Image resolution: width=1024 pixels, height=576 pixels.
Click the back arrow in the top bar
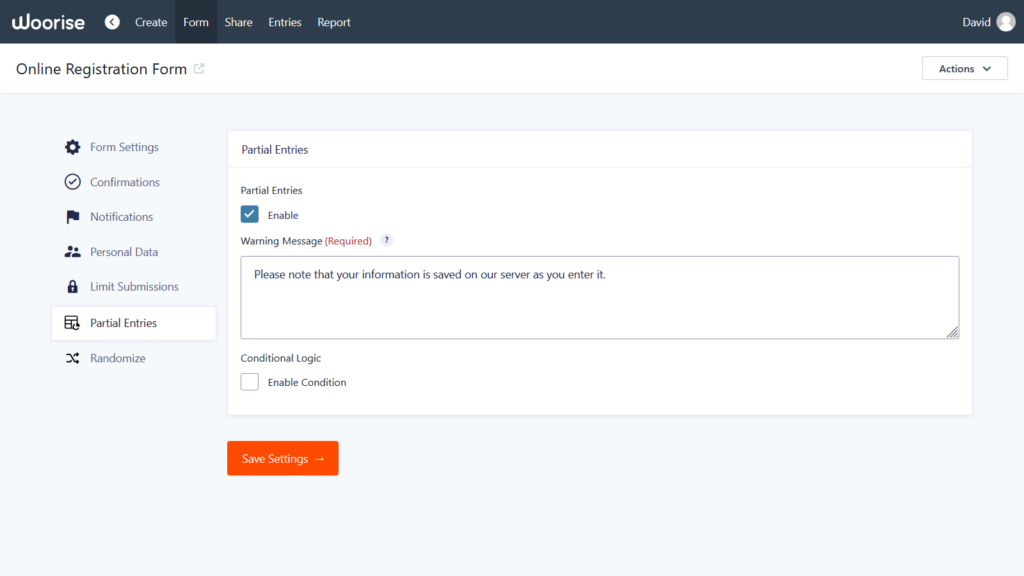[111, 21]
